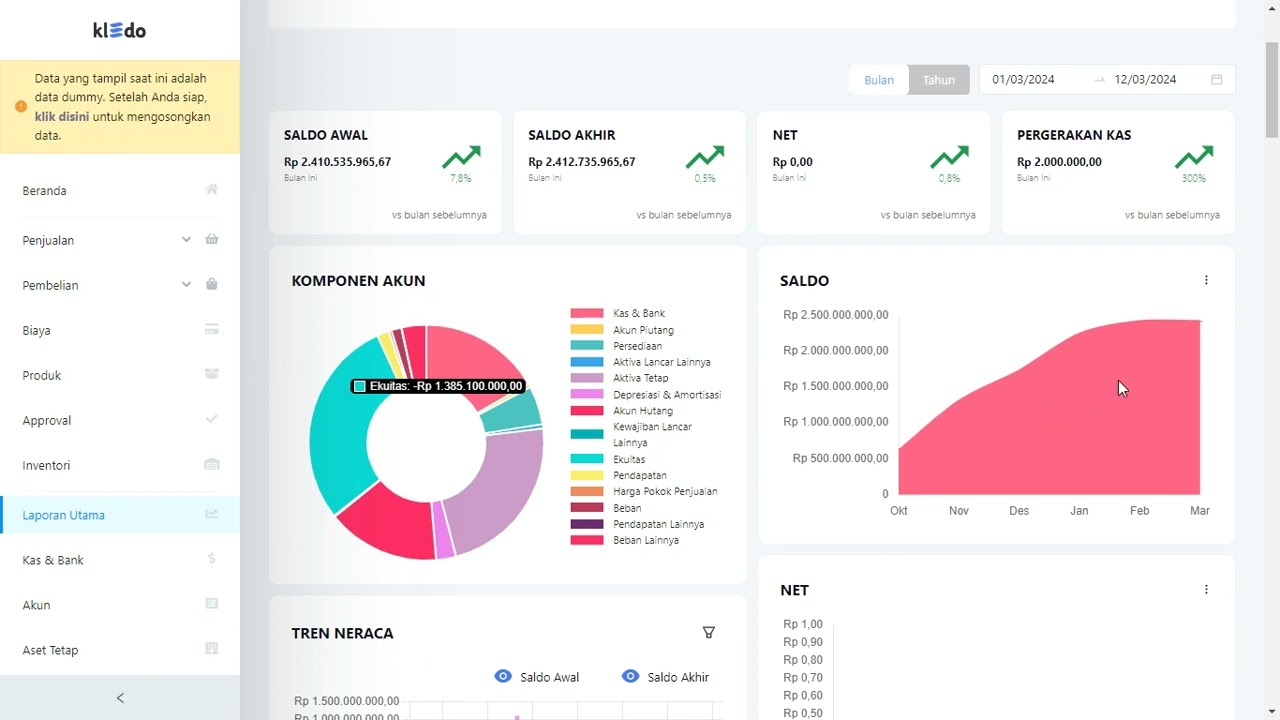Click the Saldo Awal trend arrow icon
This screenshot has width=1280, height=720.
coord(461,157)
